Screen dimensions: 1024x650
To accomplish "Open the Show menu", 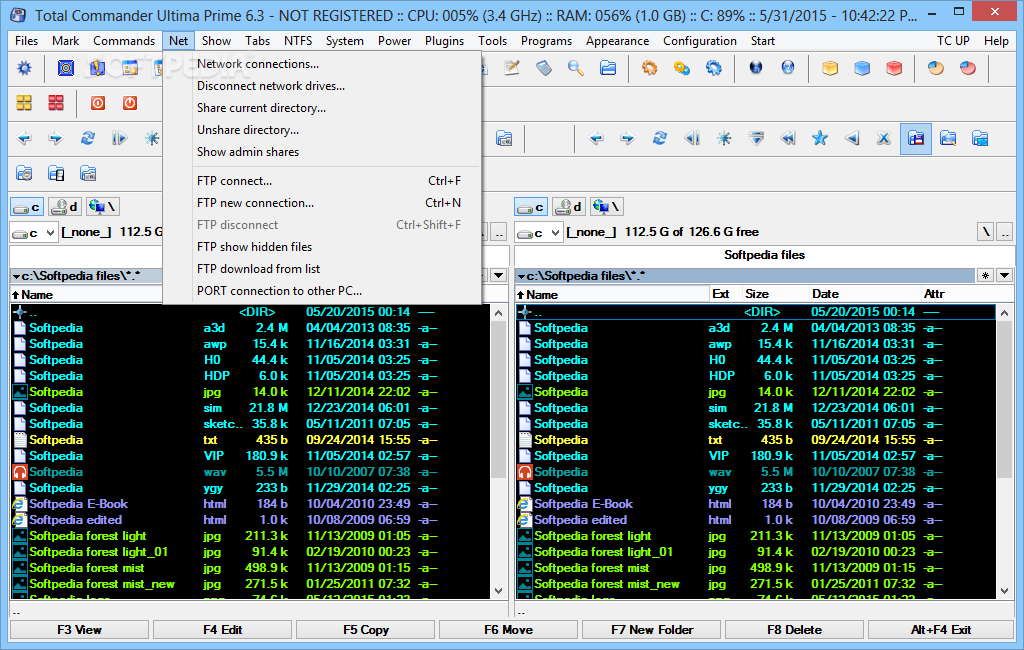I will pyautogui.click(x=216, y=41).
